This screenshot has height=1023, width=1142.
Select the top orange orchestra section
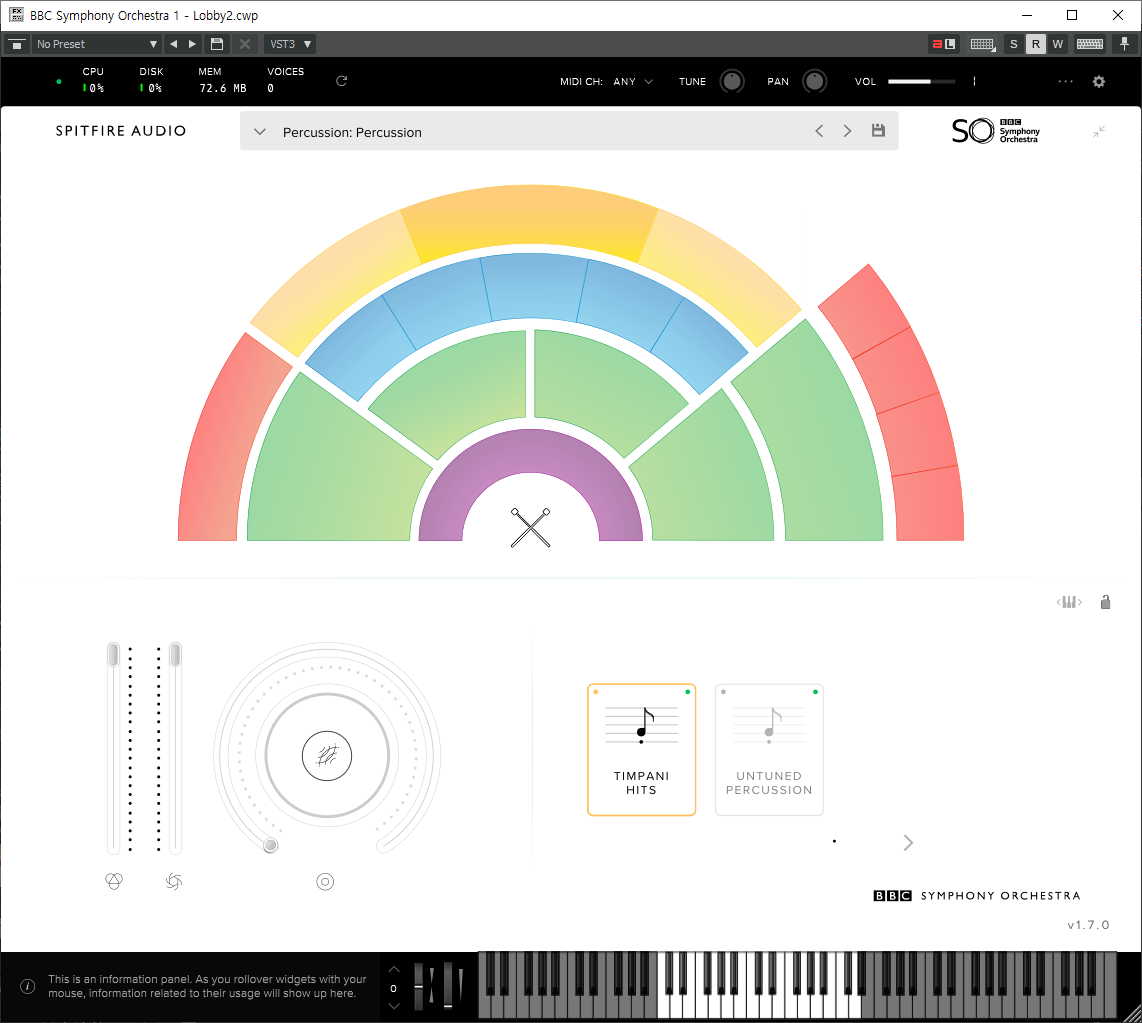(529, 217)
